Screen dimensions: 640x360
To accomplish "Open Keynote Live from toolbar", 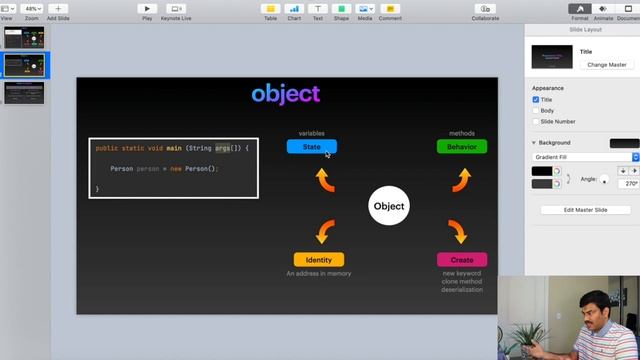I will (x=176, y=9).
